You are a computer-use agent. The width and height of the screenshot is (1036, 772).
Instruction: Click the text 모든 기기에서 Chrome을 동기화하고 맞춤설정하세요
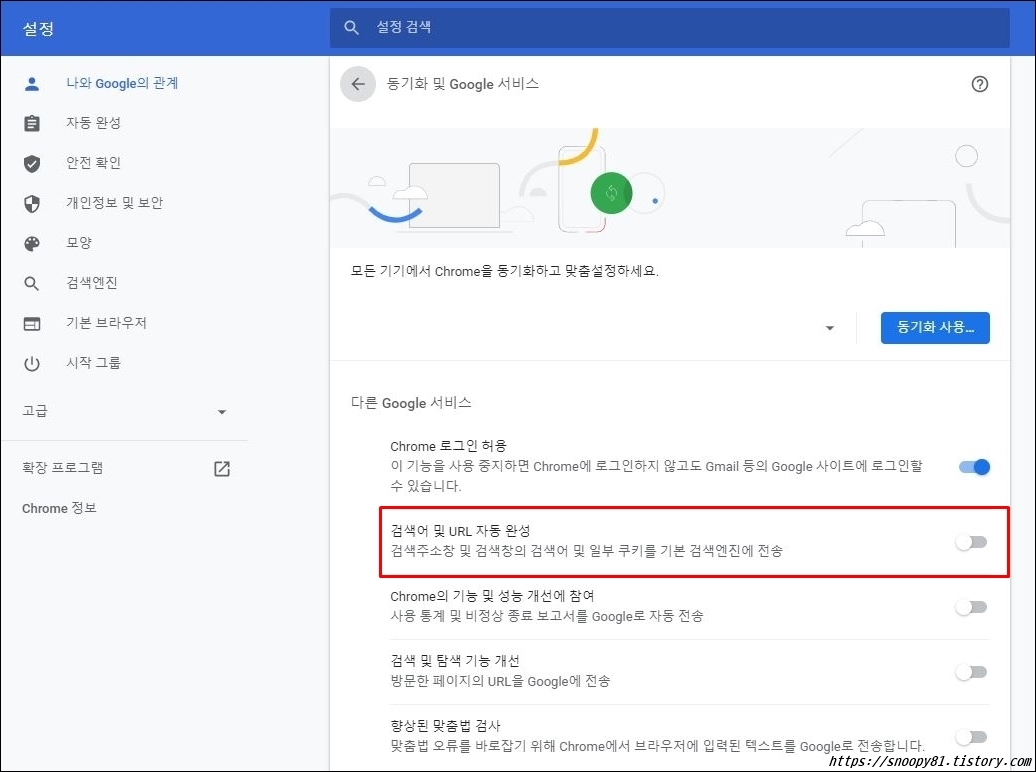point(505,271)
